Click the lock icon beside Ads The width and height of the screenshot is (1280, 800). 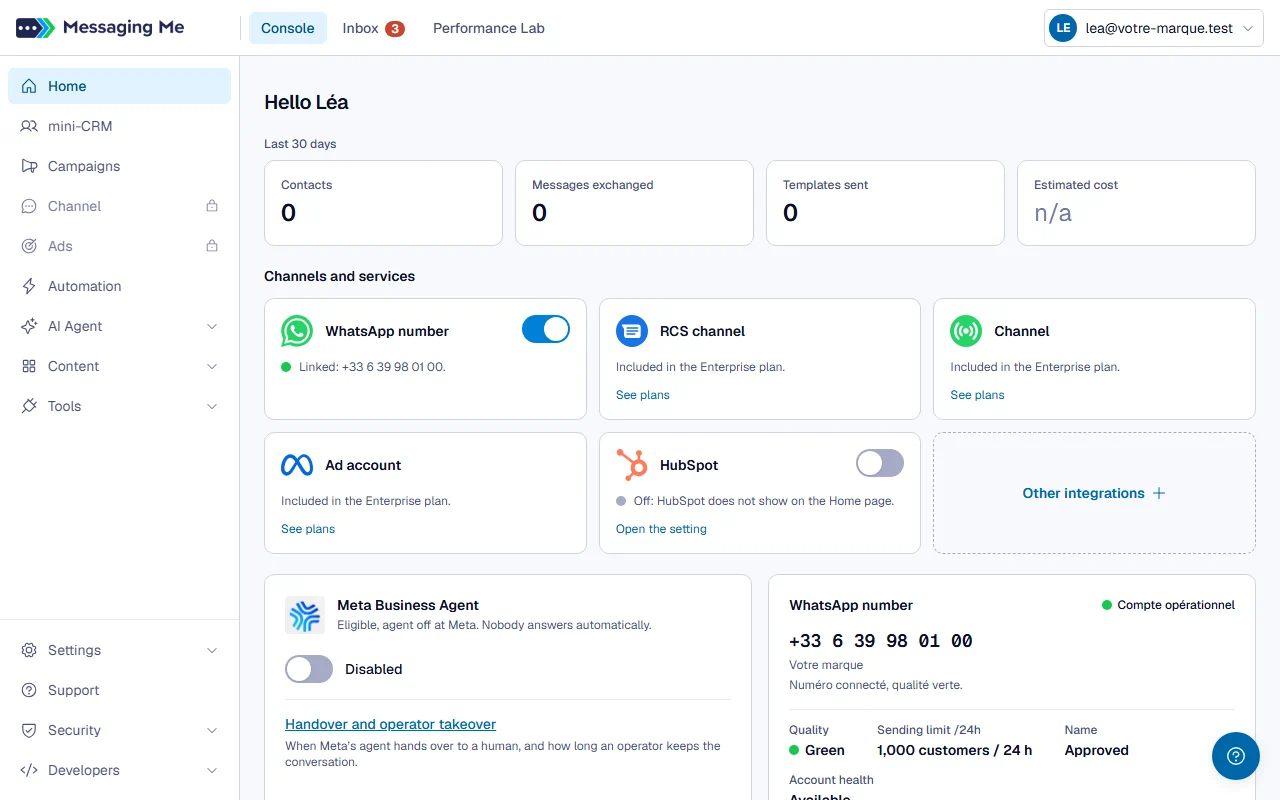click(212, 246)
